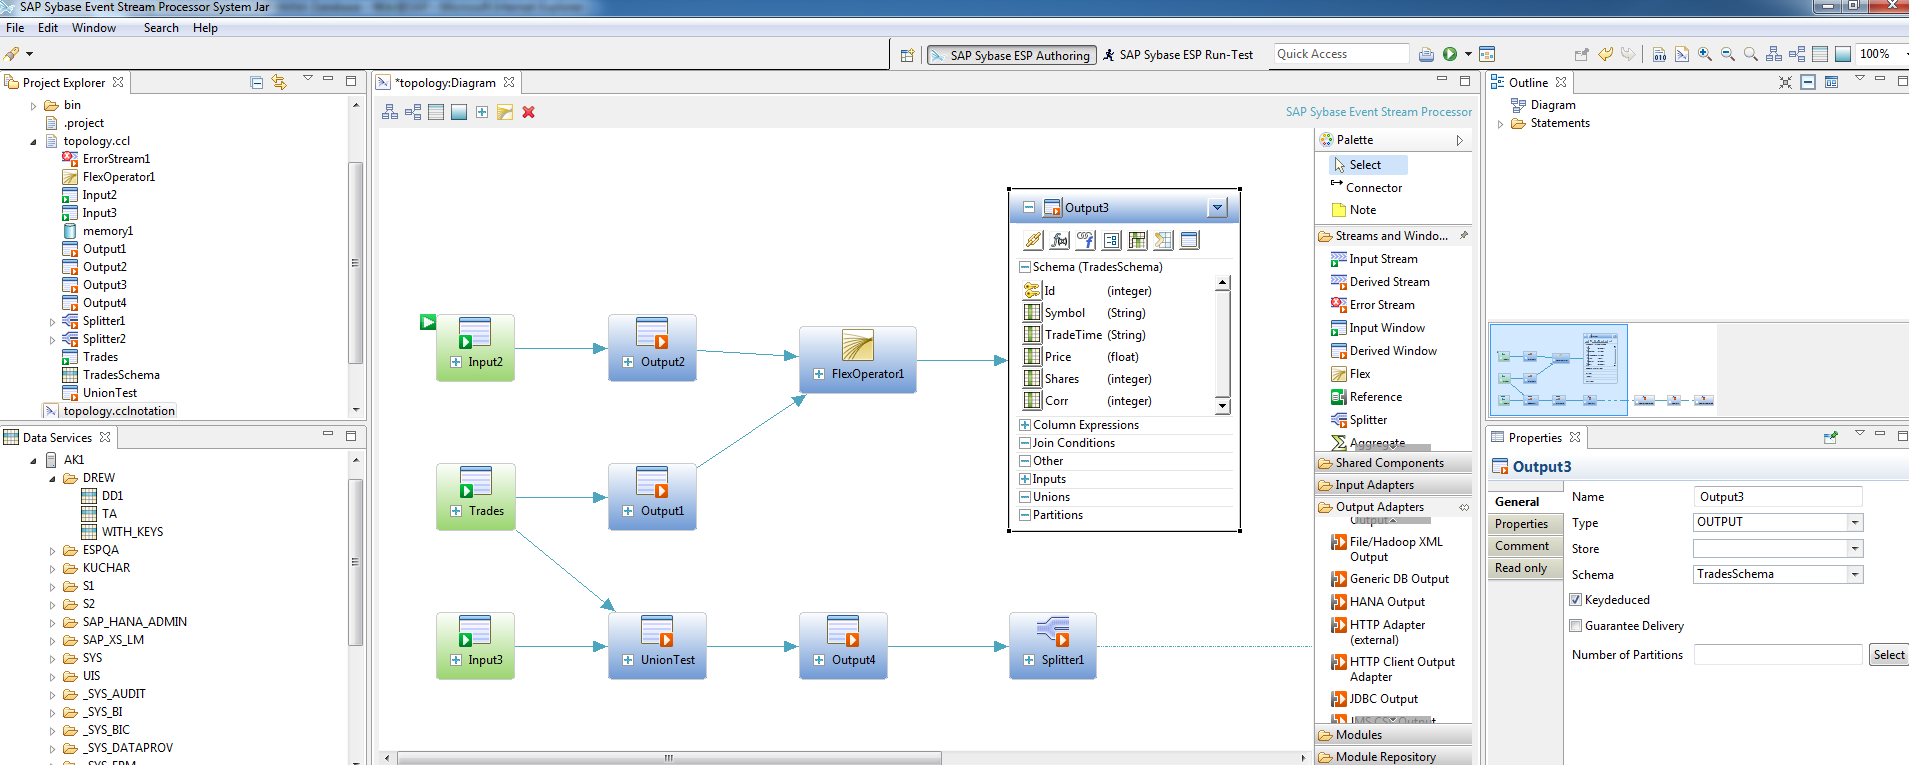Open the Type dropdown showing OUTPUT

coord(1855,522)
